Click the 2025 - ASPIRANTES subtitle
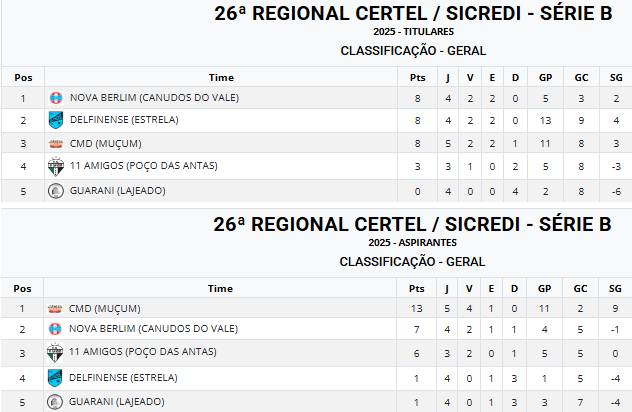Screen dimensions: 632x412 pos(412,243)
